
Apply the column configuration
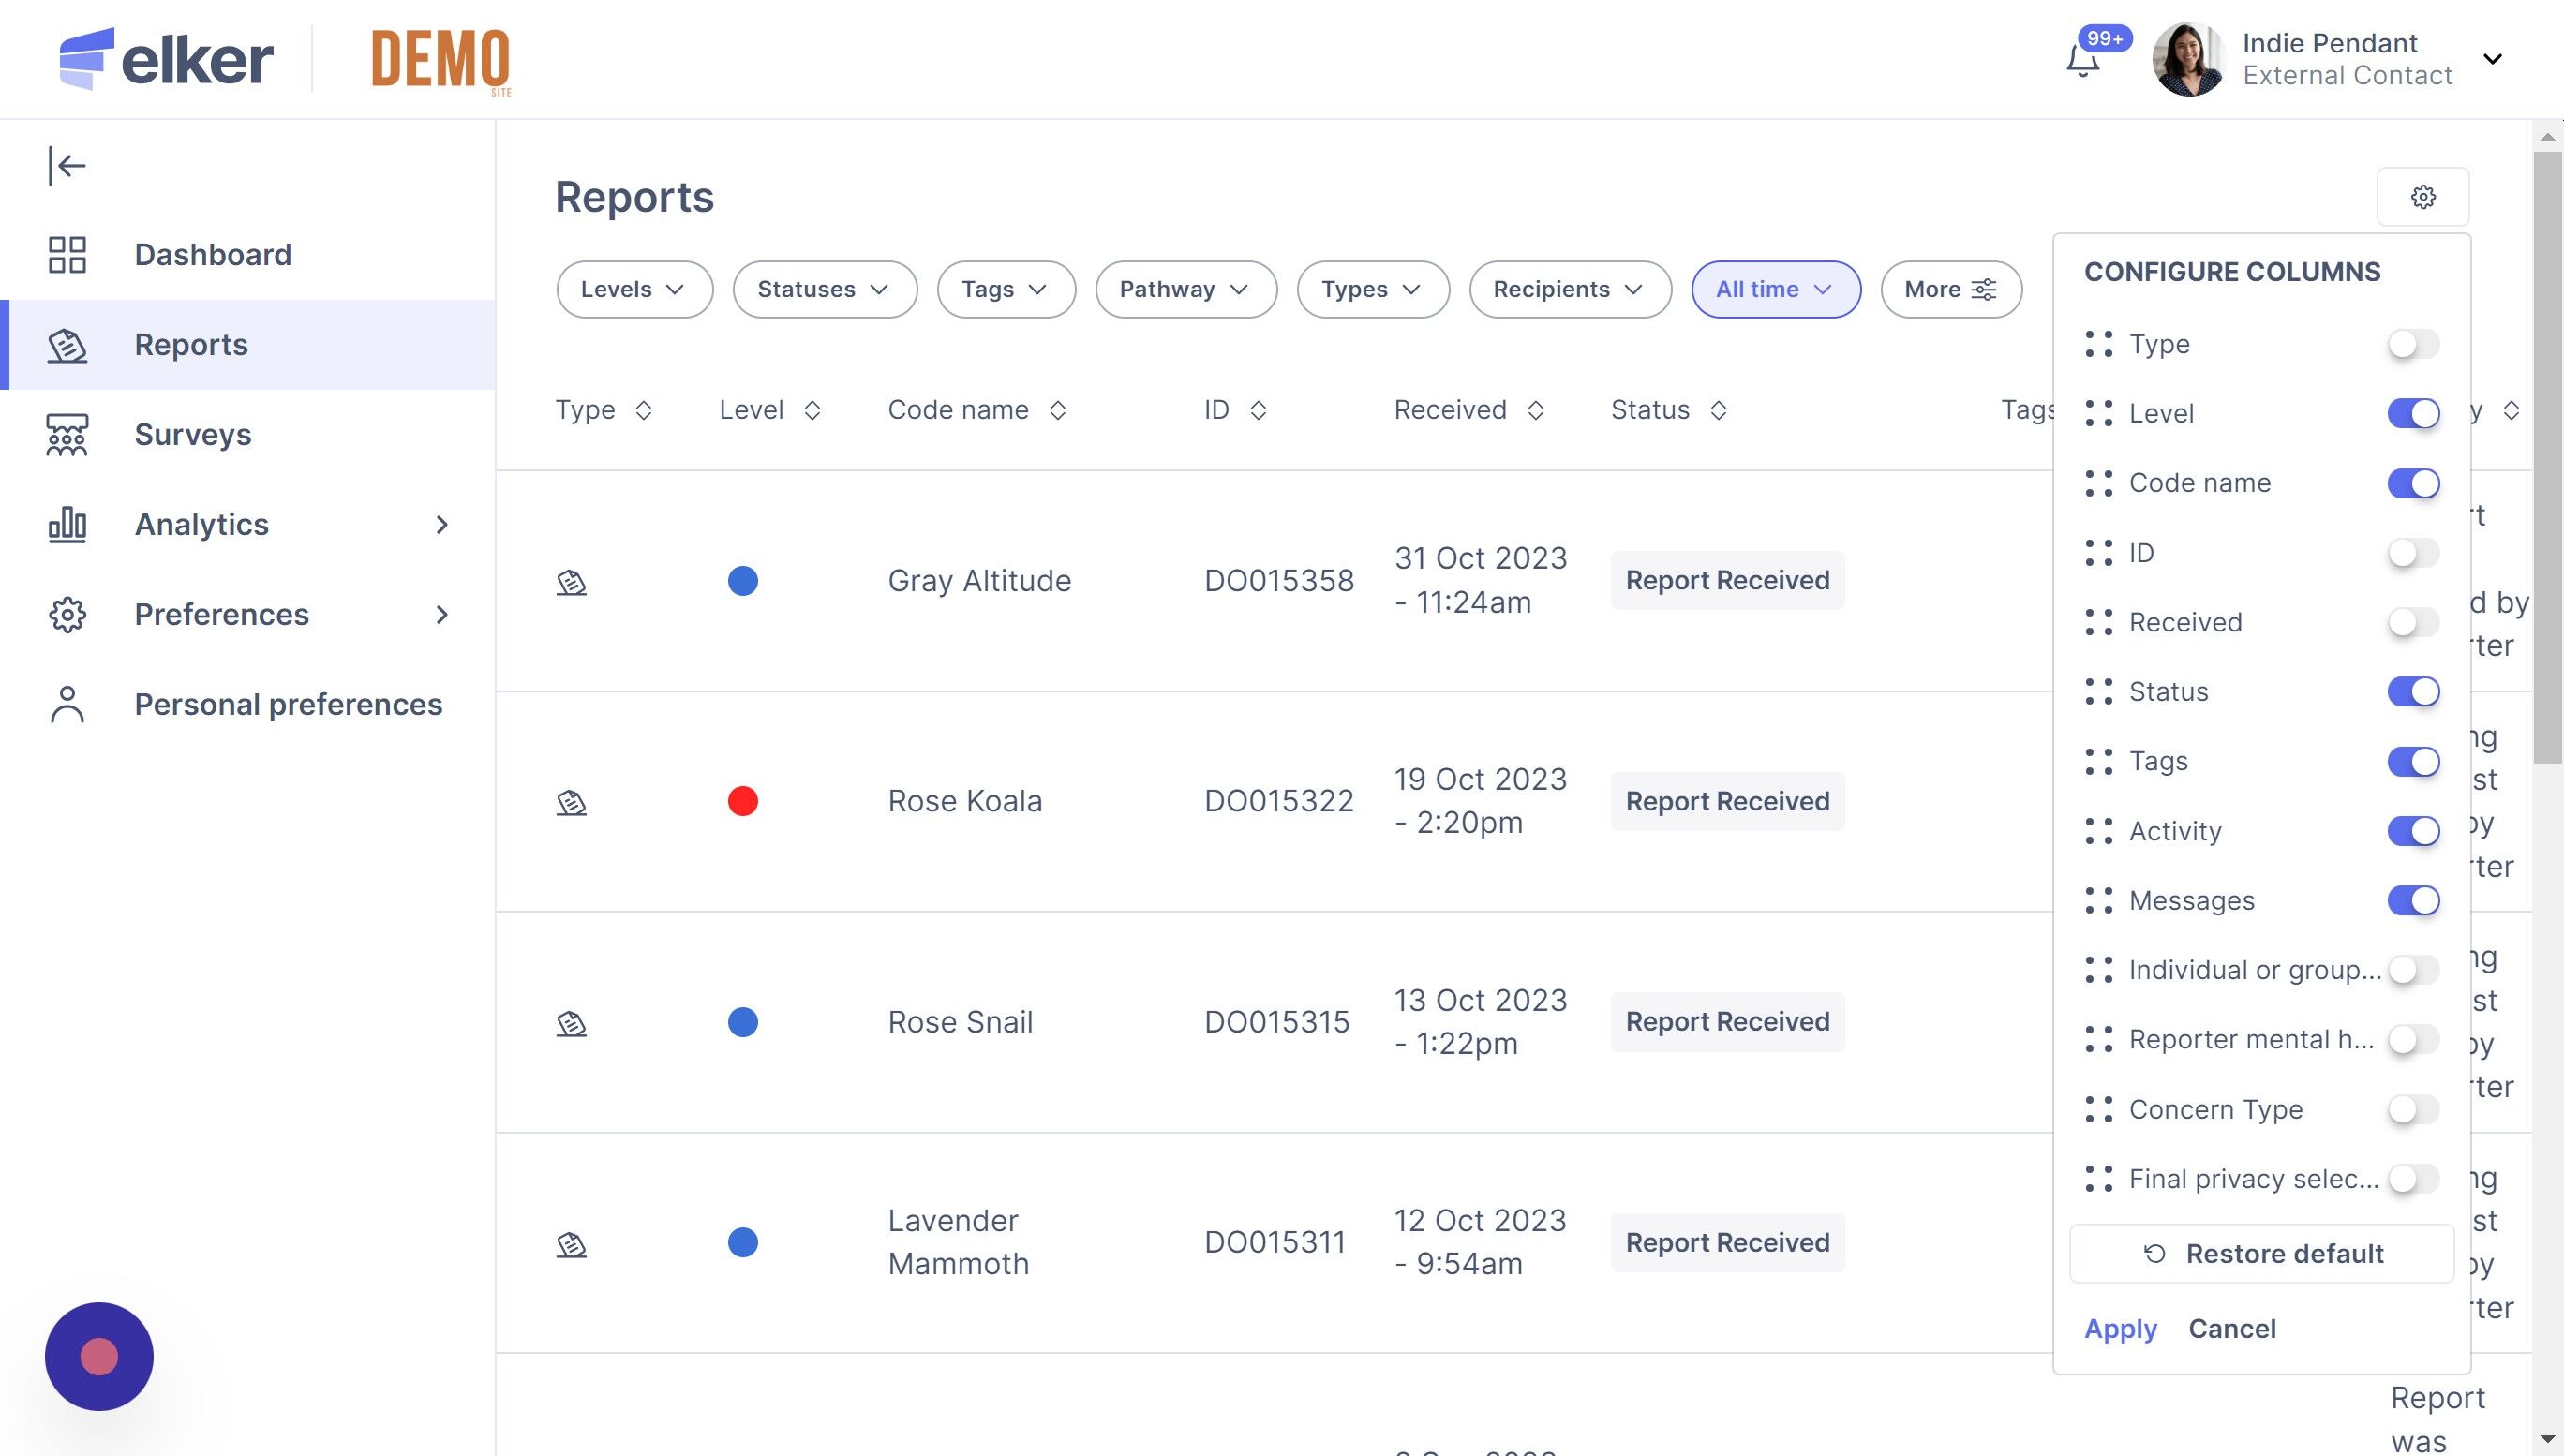(x=2120, y=1329)
